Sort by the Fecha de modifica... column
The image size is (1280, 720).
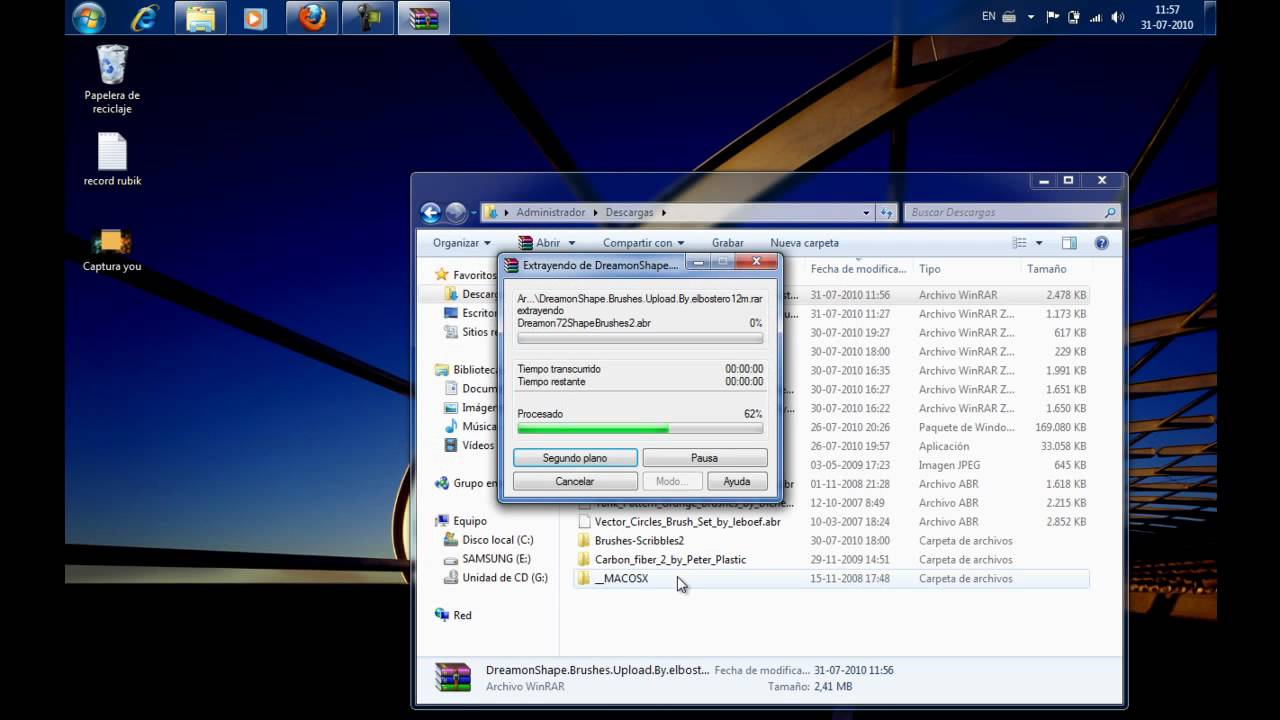coord(858,269)
